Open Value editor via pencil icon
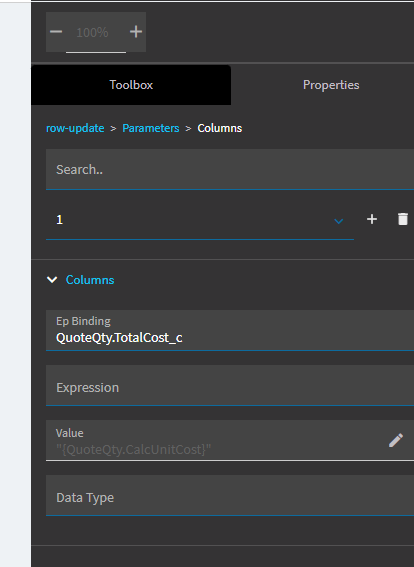 coord(396,440)
